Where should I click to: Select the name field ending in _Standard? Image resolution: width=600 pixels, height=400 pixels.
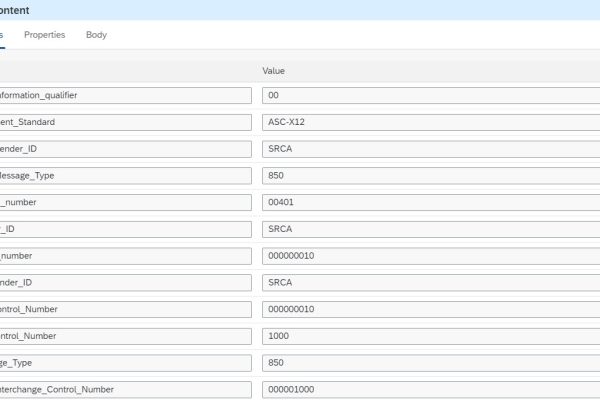tap(125, 122)
